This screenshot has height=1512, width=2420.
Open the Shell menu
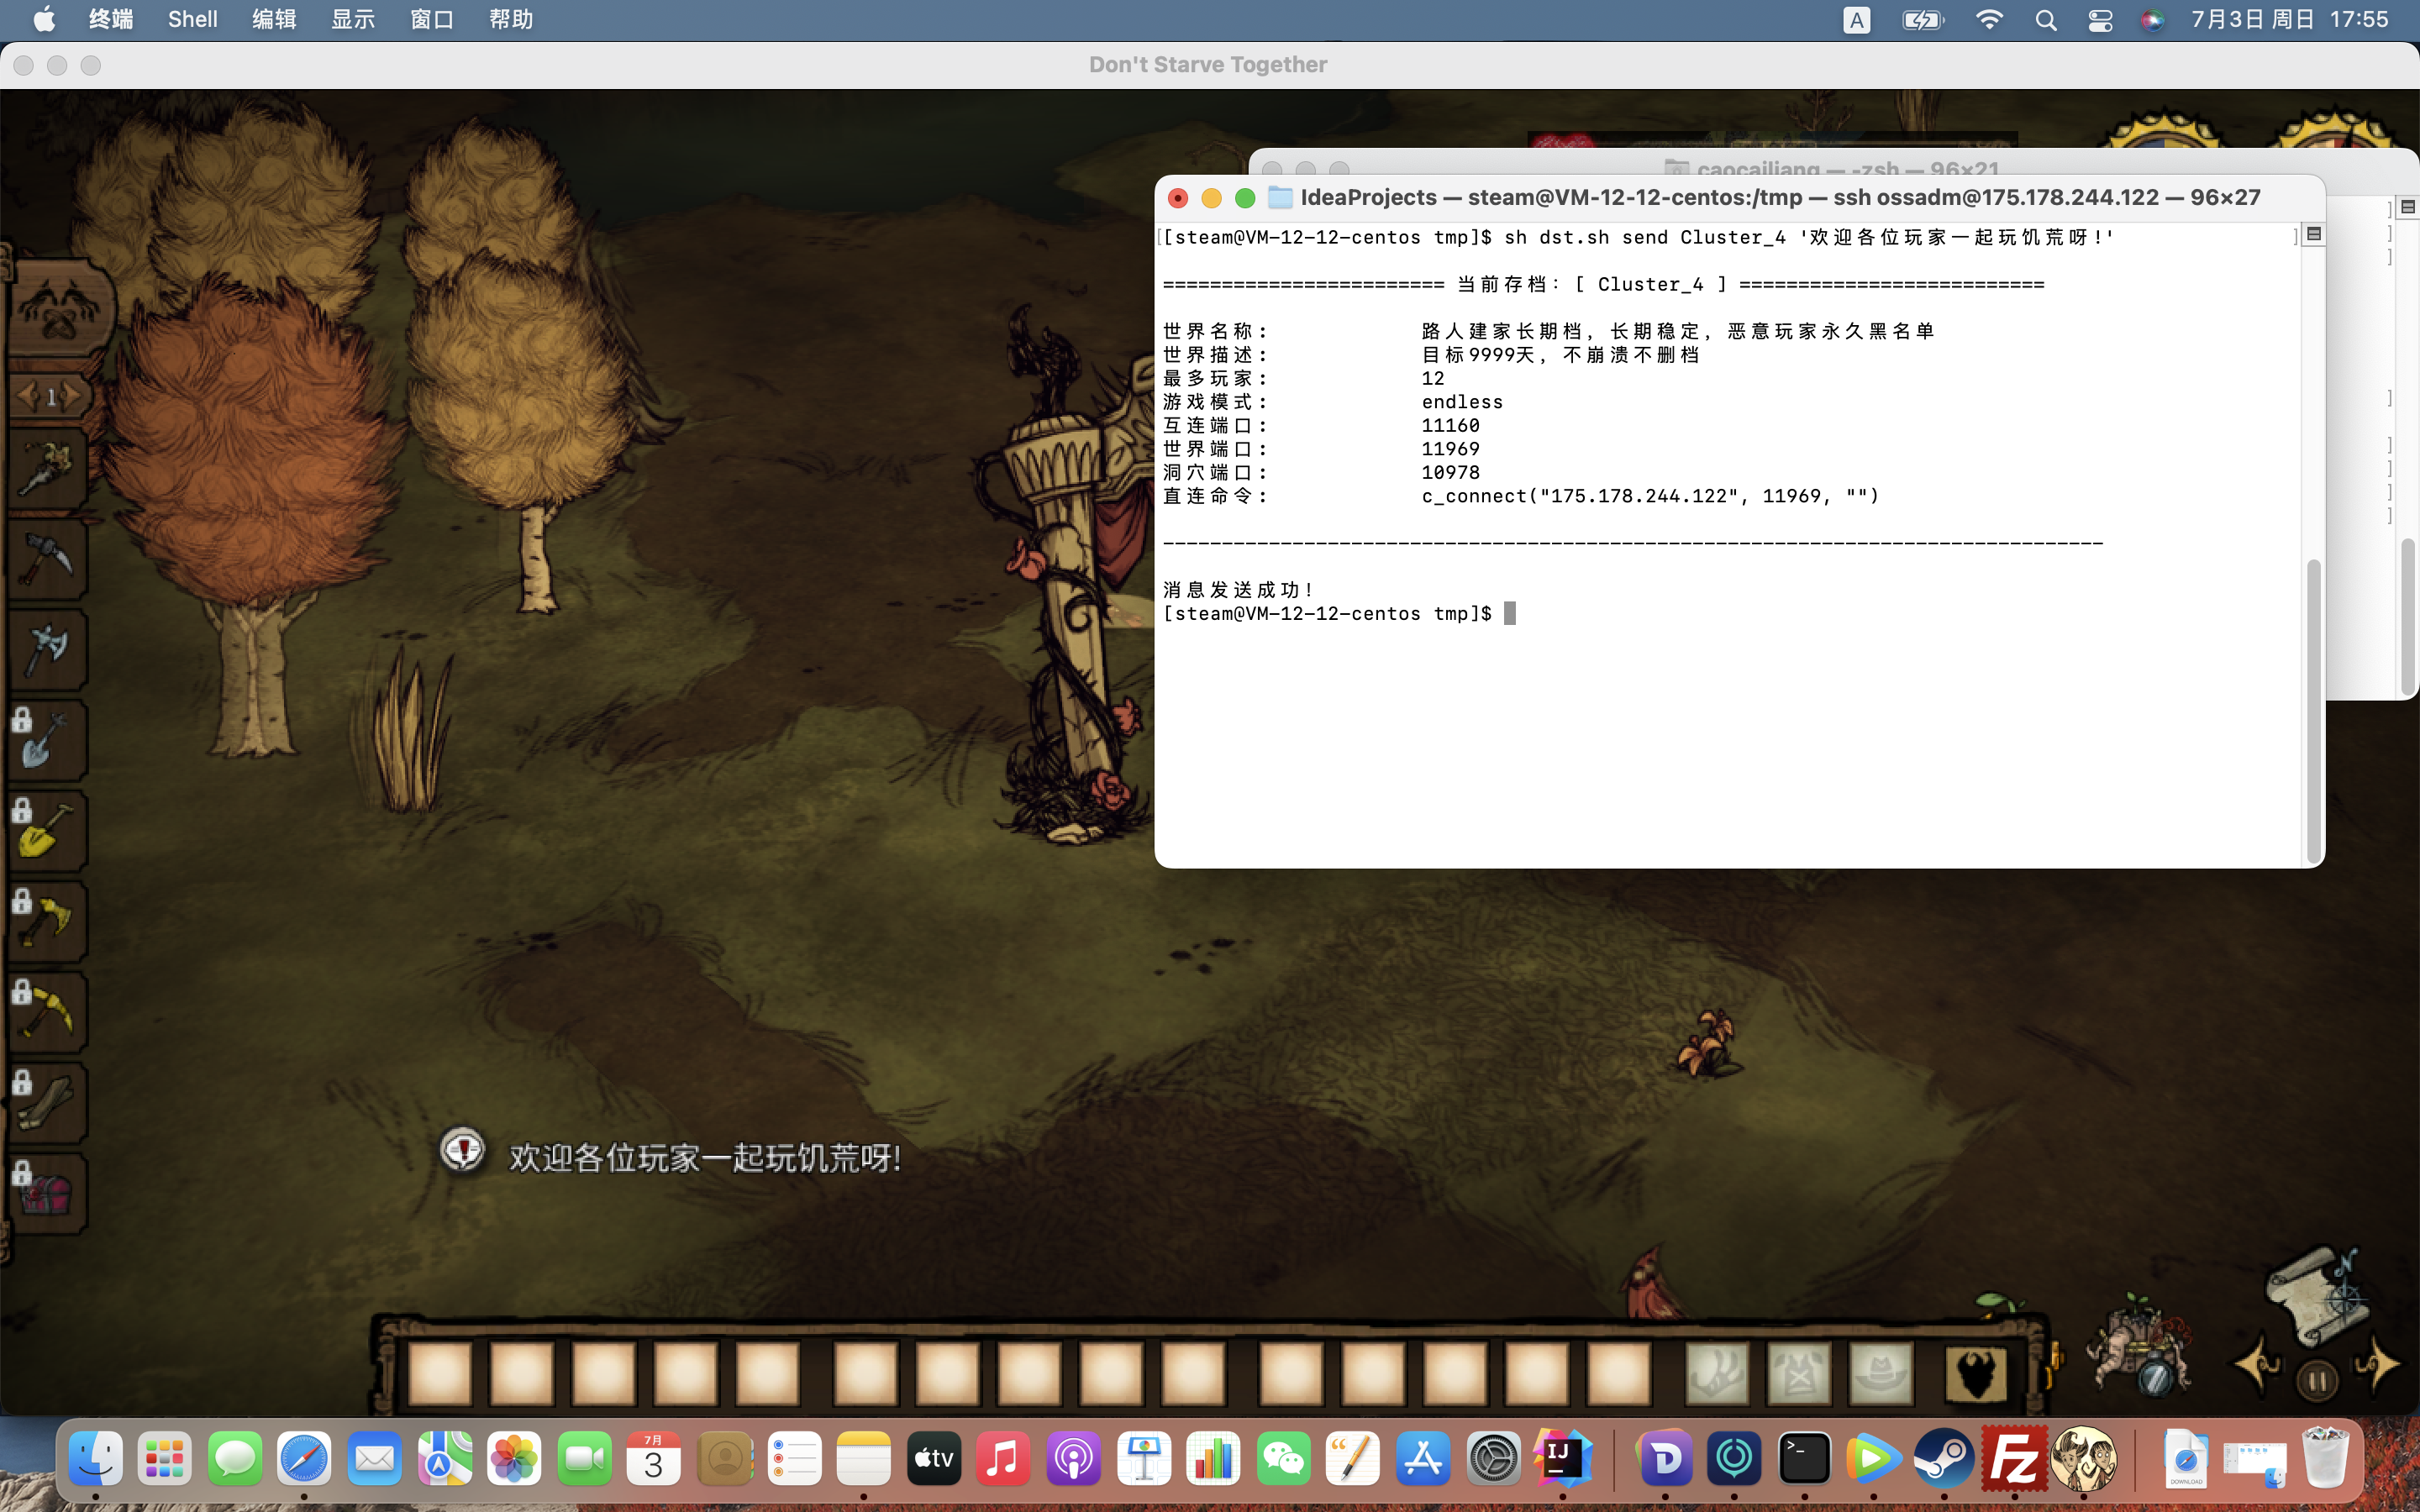(192, 19)
